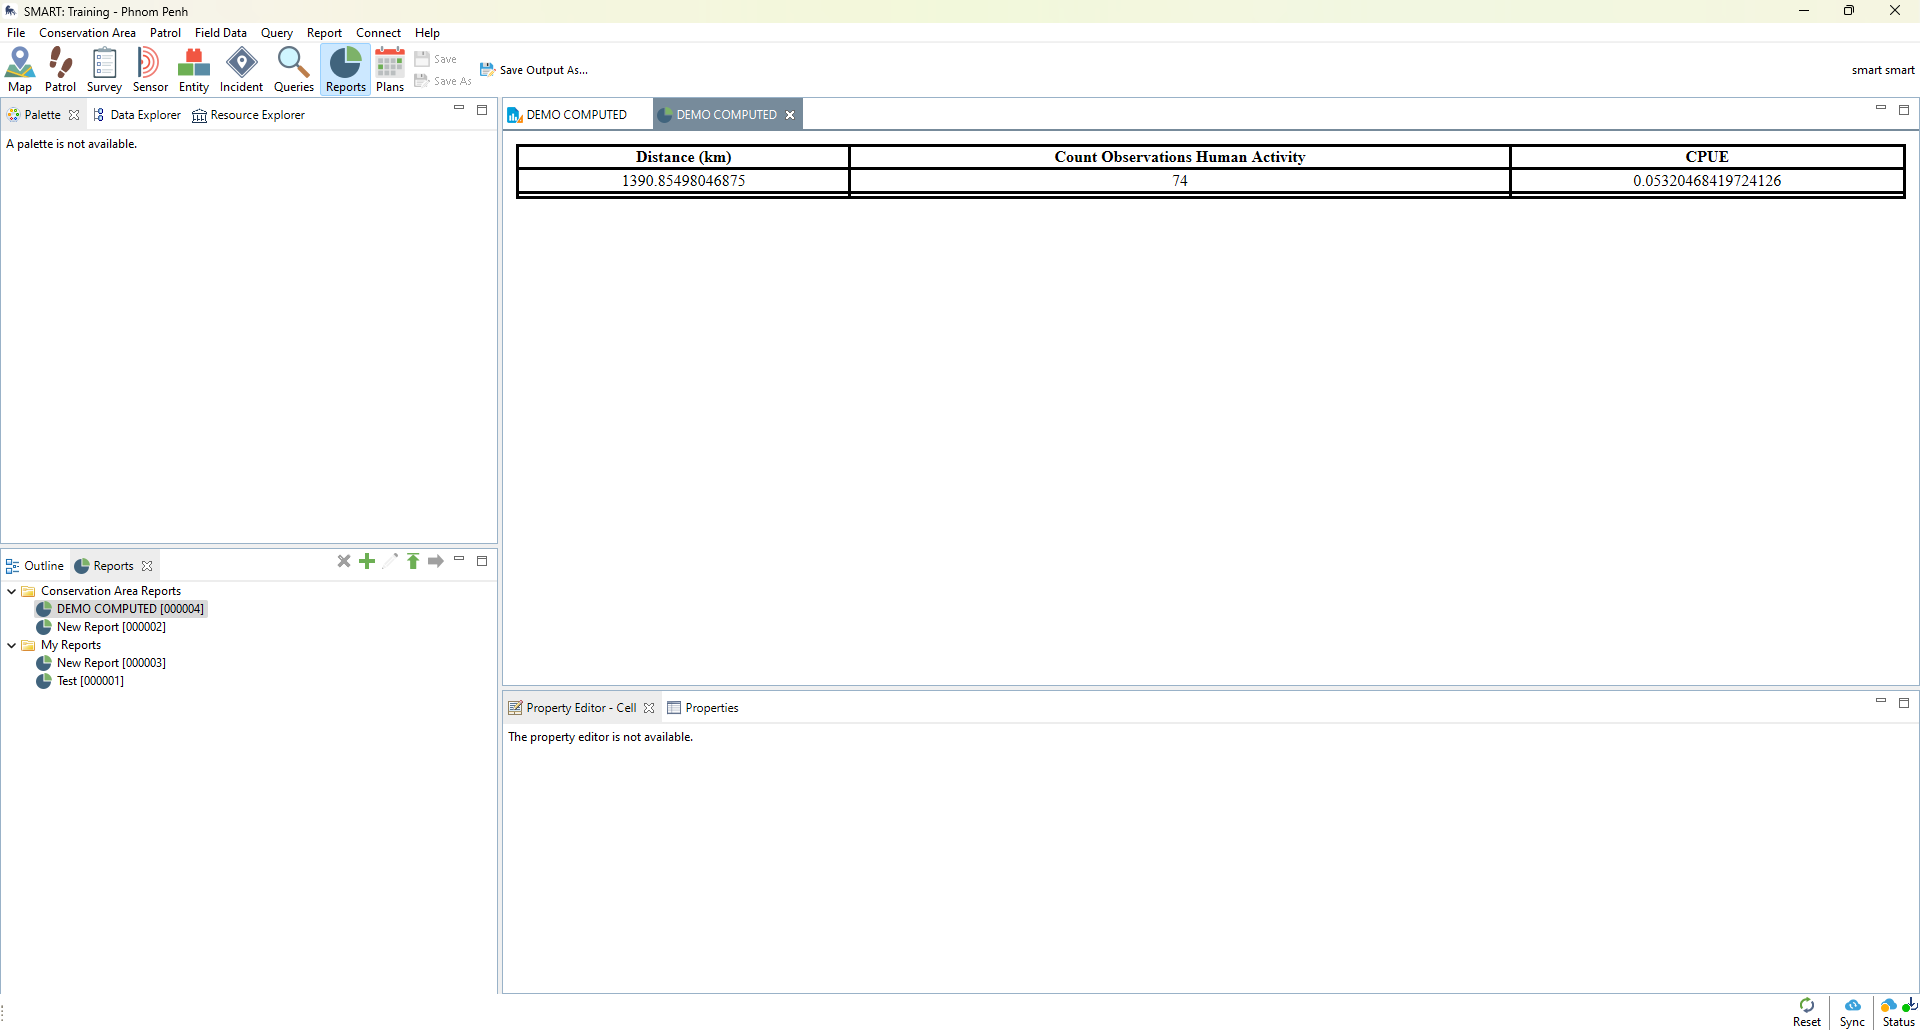
Task: Switch to the Data Explorer tab
Action: tap(137, 115)
